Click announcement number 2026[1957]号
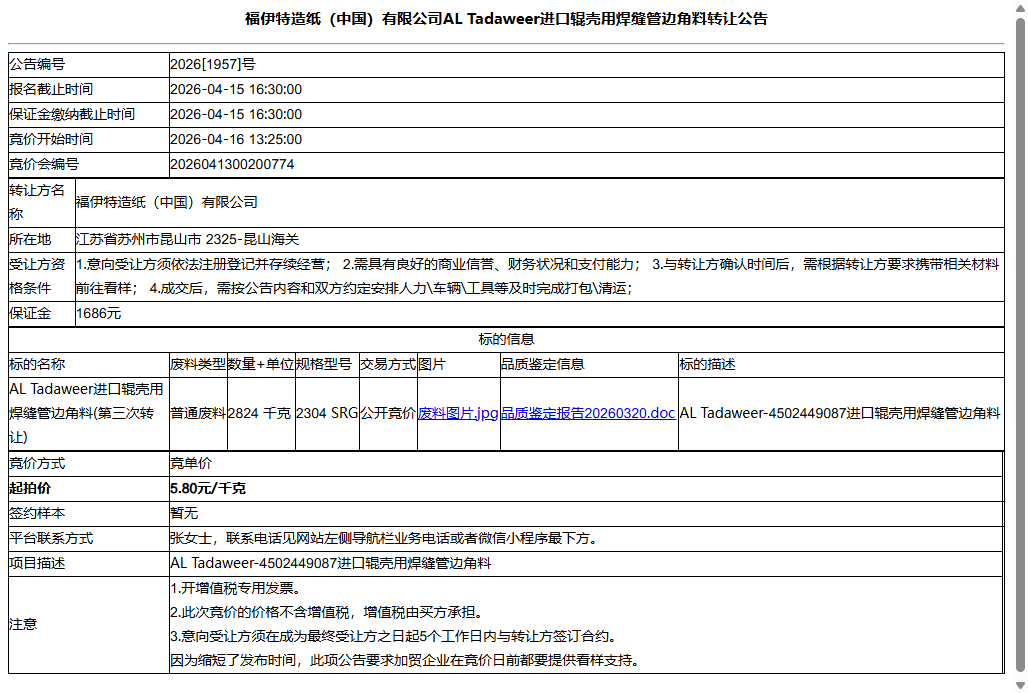Image resolution: width=1028 pixels, height=693 pixels. point(212,64)
